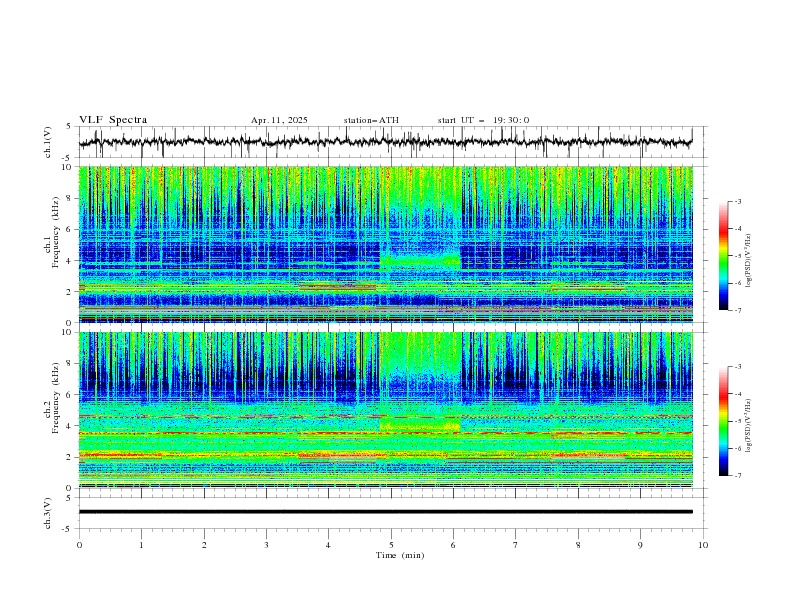Click the "-5" tick label on ch.3(V) axis
The width and height of the screenshot is (792, 612).
pos(68,529)
